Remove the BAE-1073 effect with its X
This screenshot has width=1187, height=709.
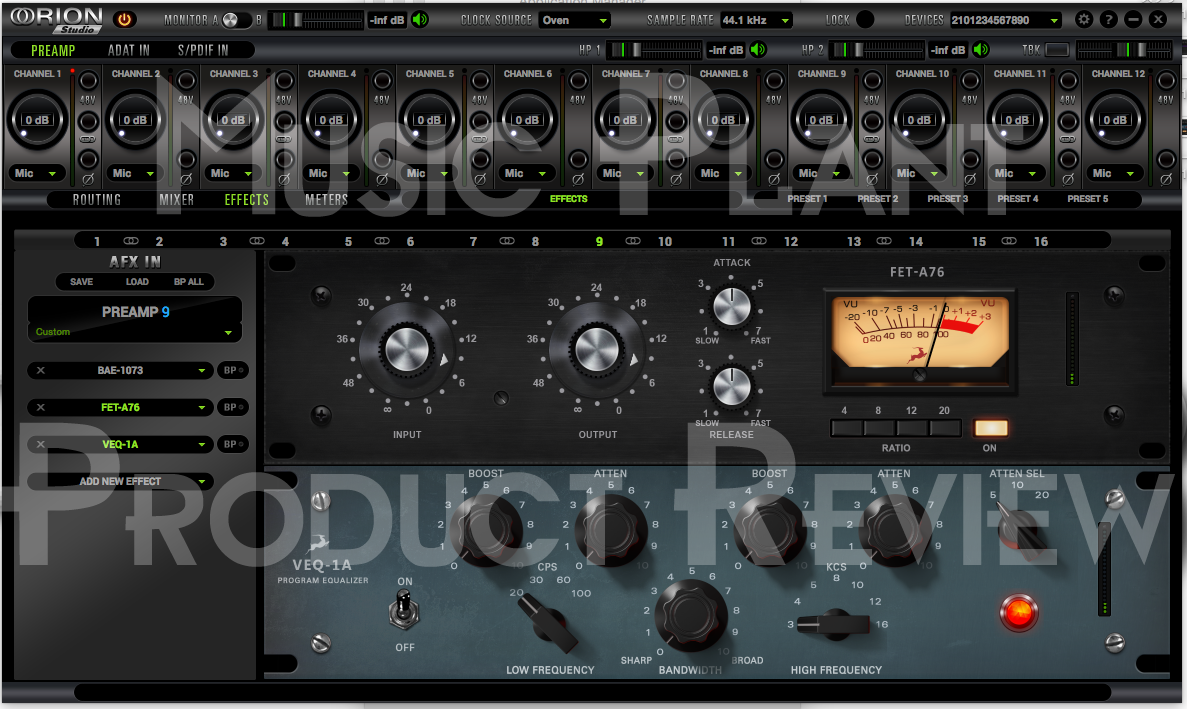[x=41, y=370]
